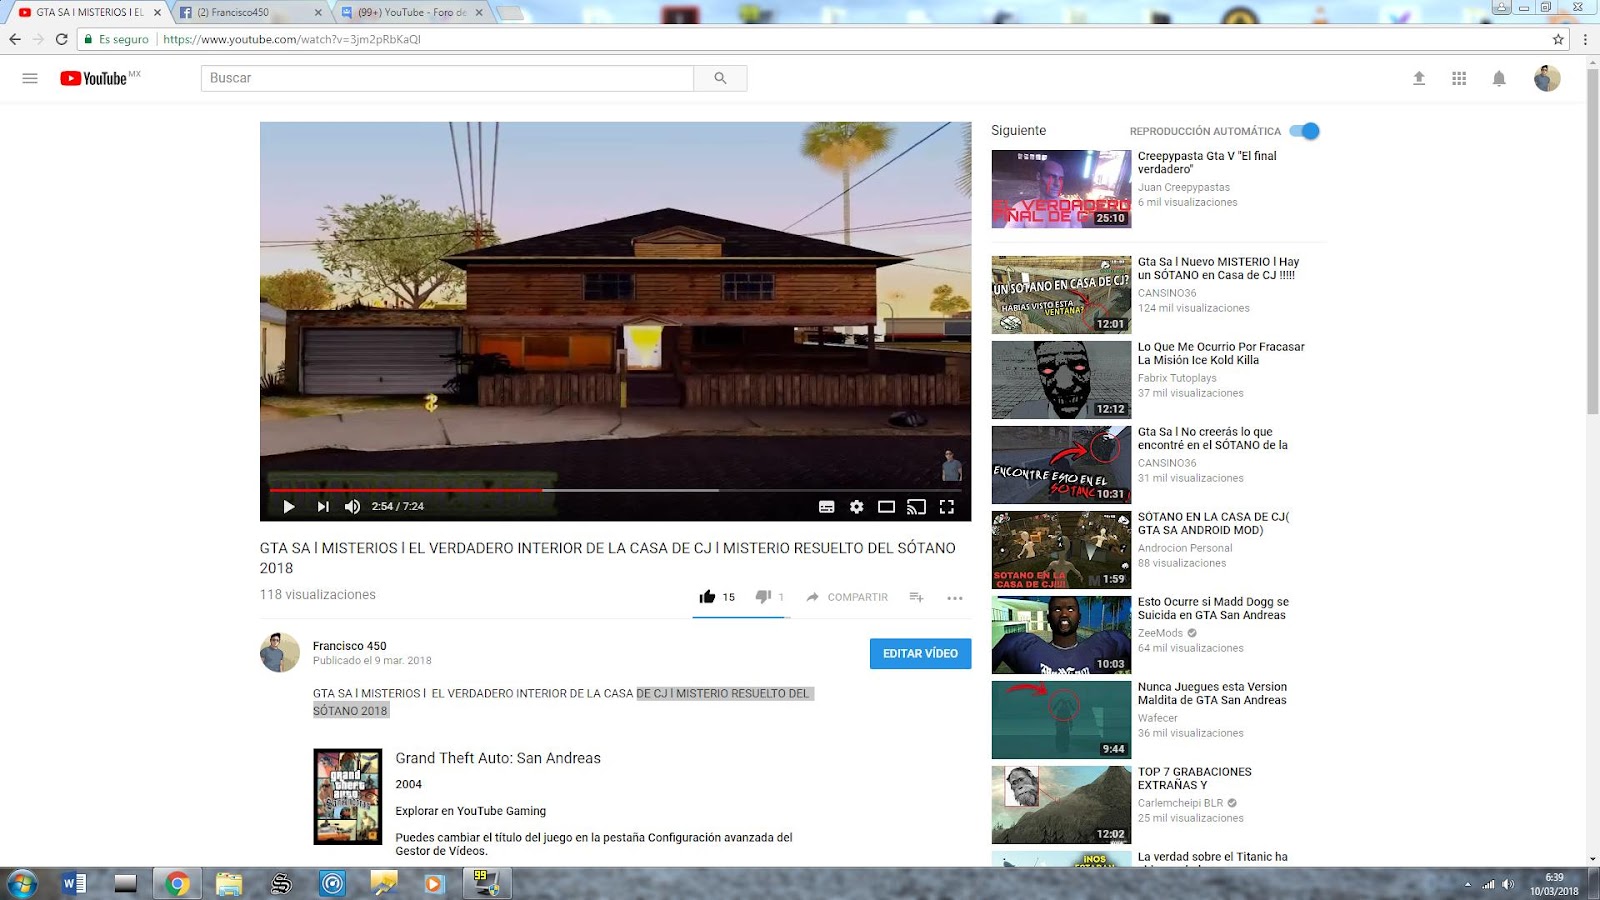
Task: Open 'Lo Que Me Ocurrio Por Fracasar' video
Action: 1221,353
